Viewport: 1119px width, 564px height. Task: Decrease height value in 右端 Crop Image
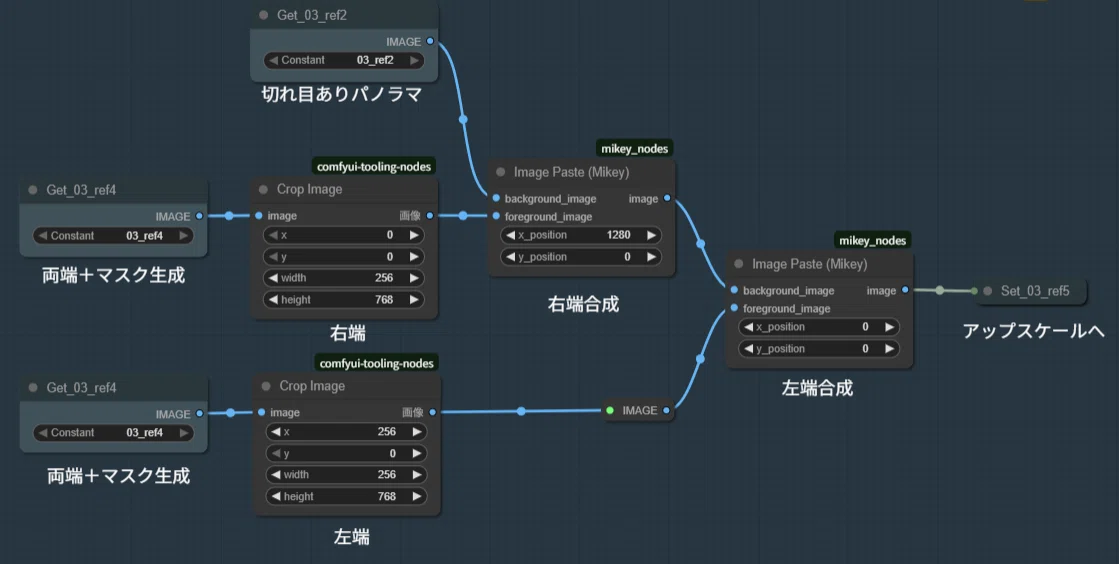pos(273,300)
